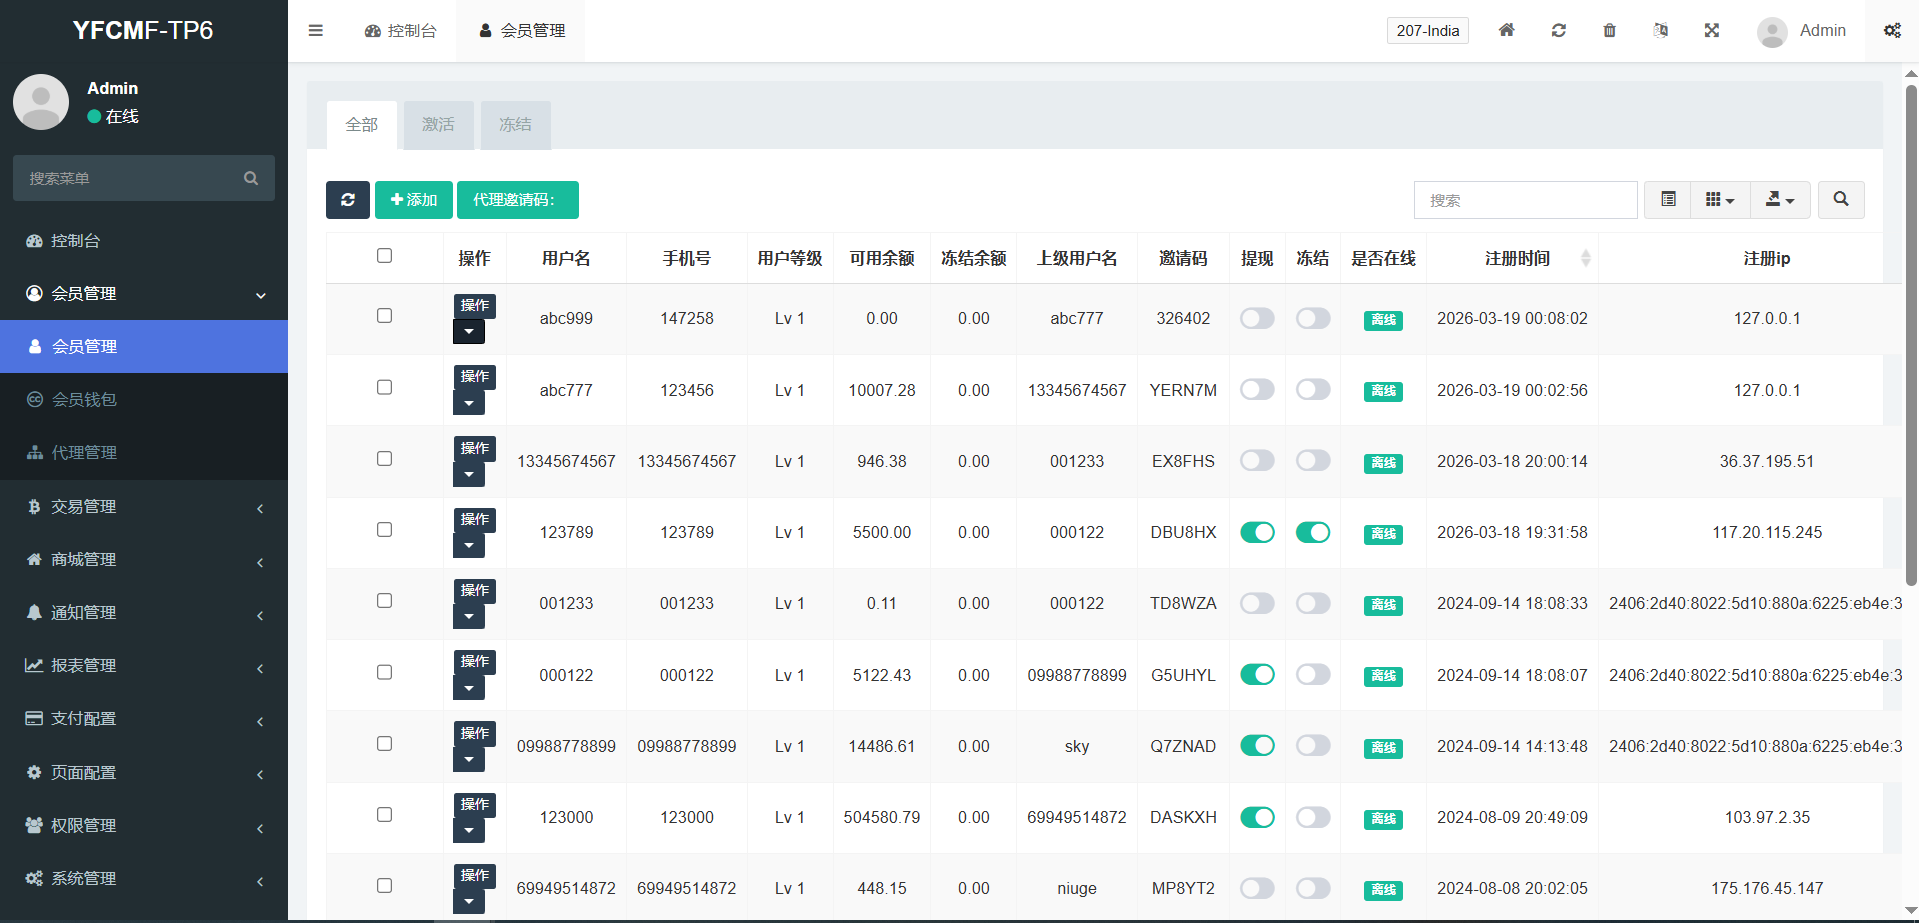The height and width of the screenshot is (923, 1919).
Task: Click the table 搜索 input field
Action: (1525, 200)
